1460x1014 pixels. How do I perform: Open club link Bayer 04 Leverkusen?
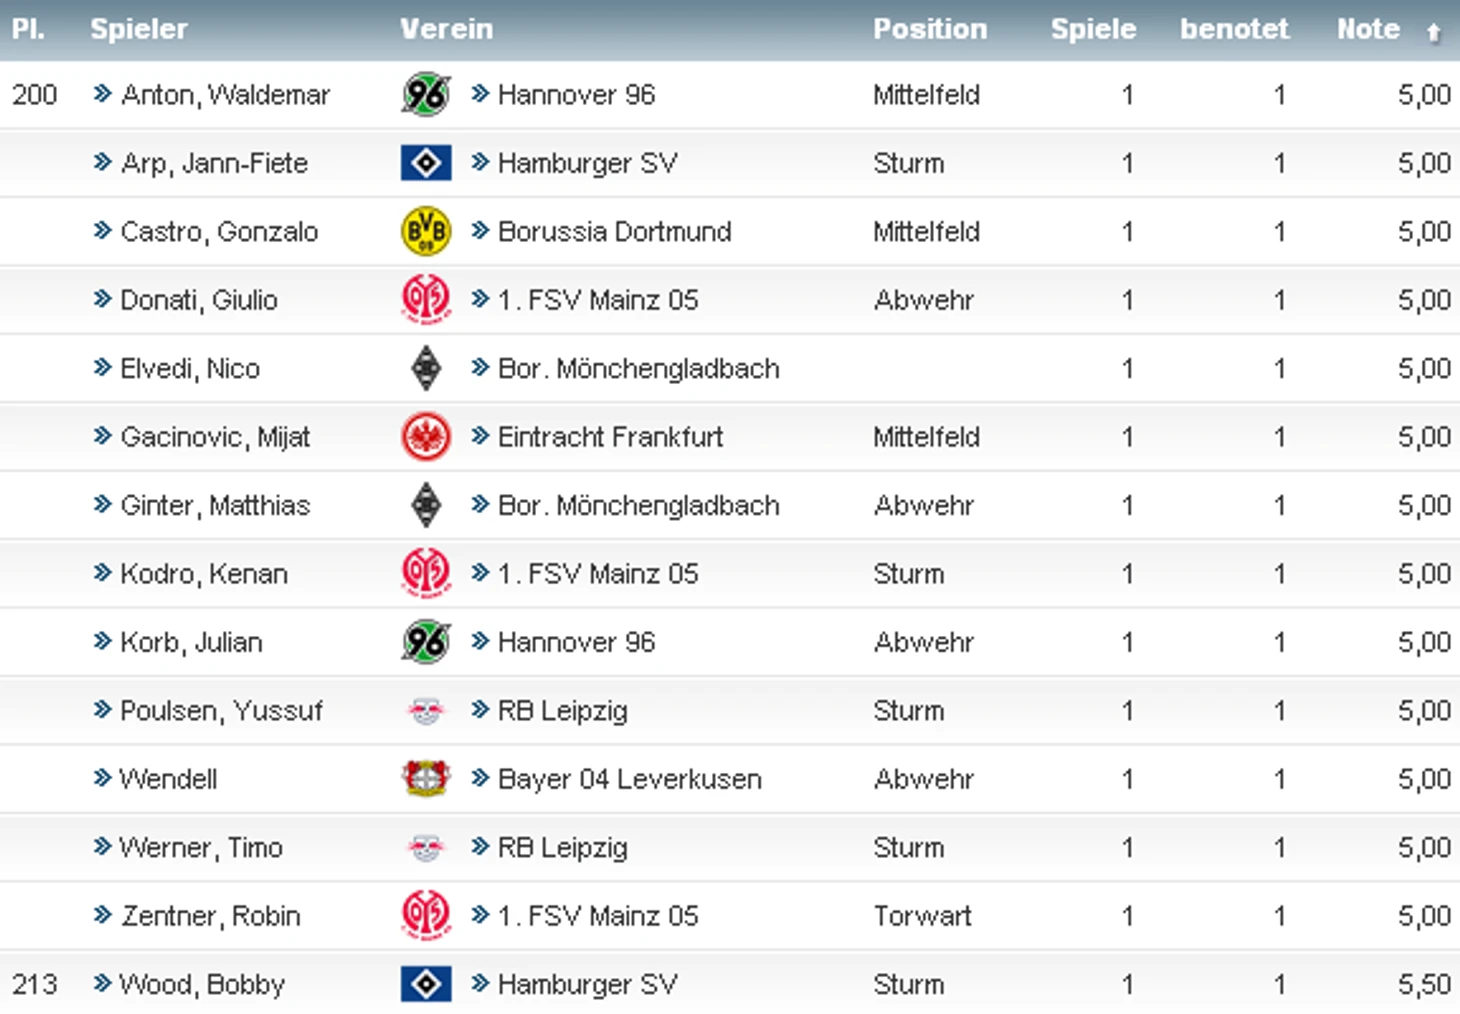629,779
